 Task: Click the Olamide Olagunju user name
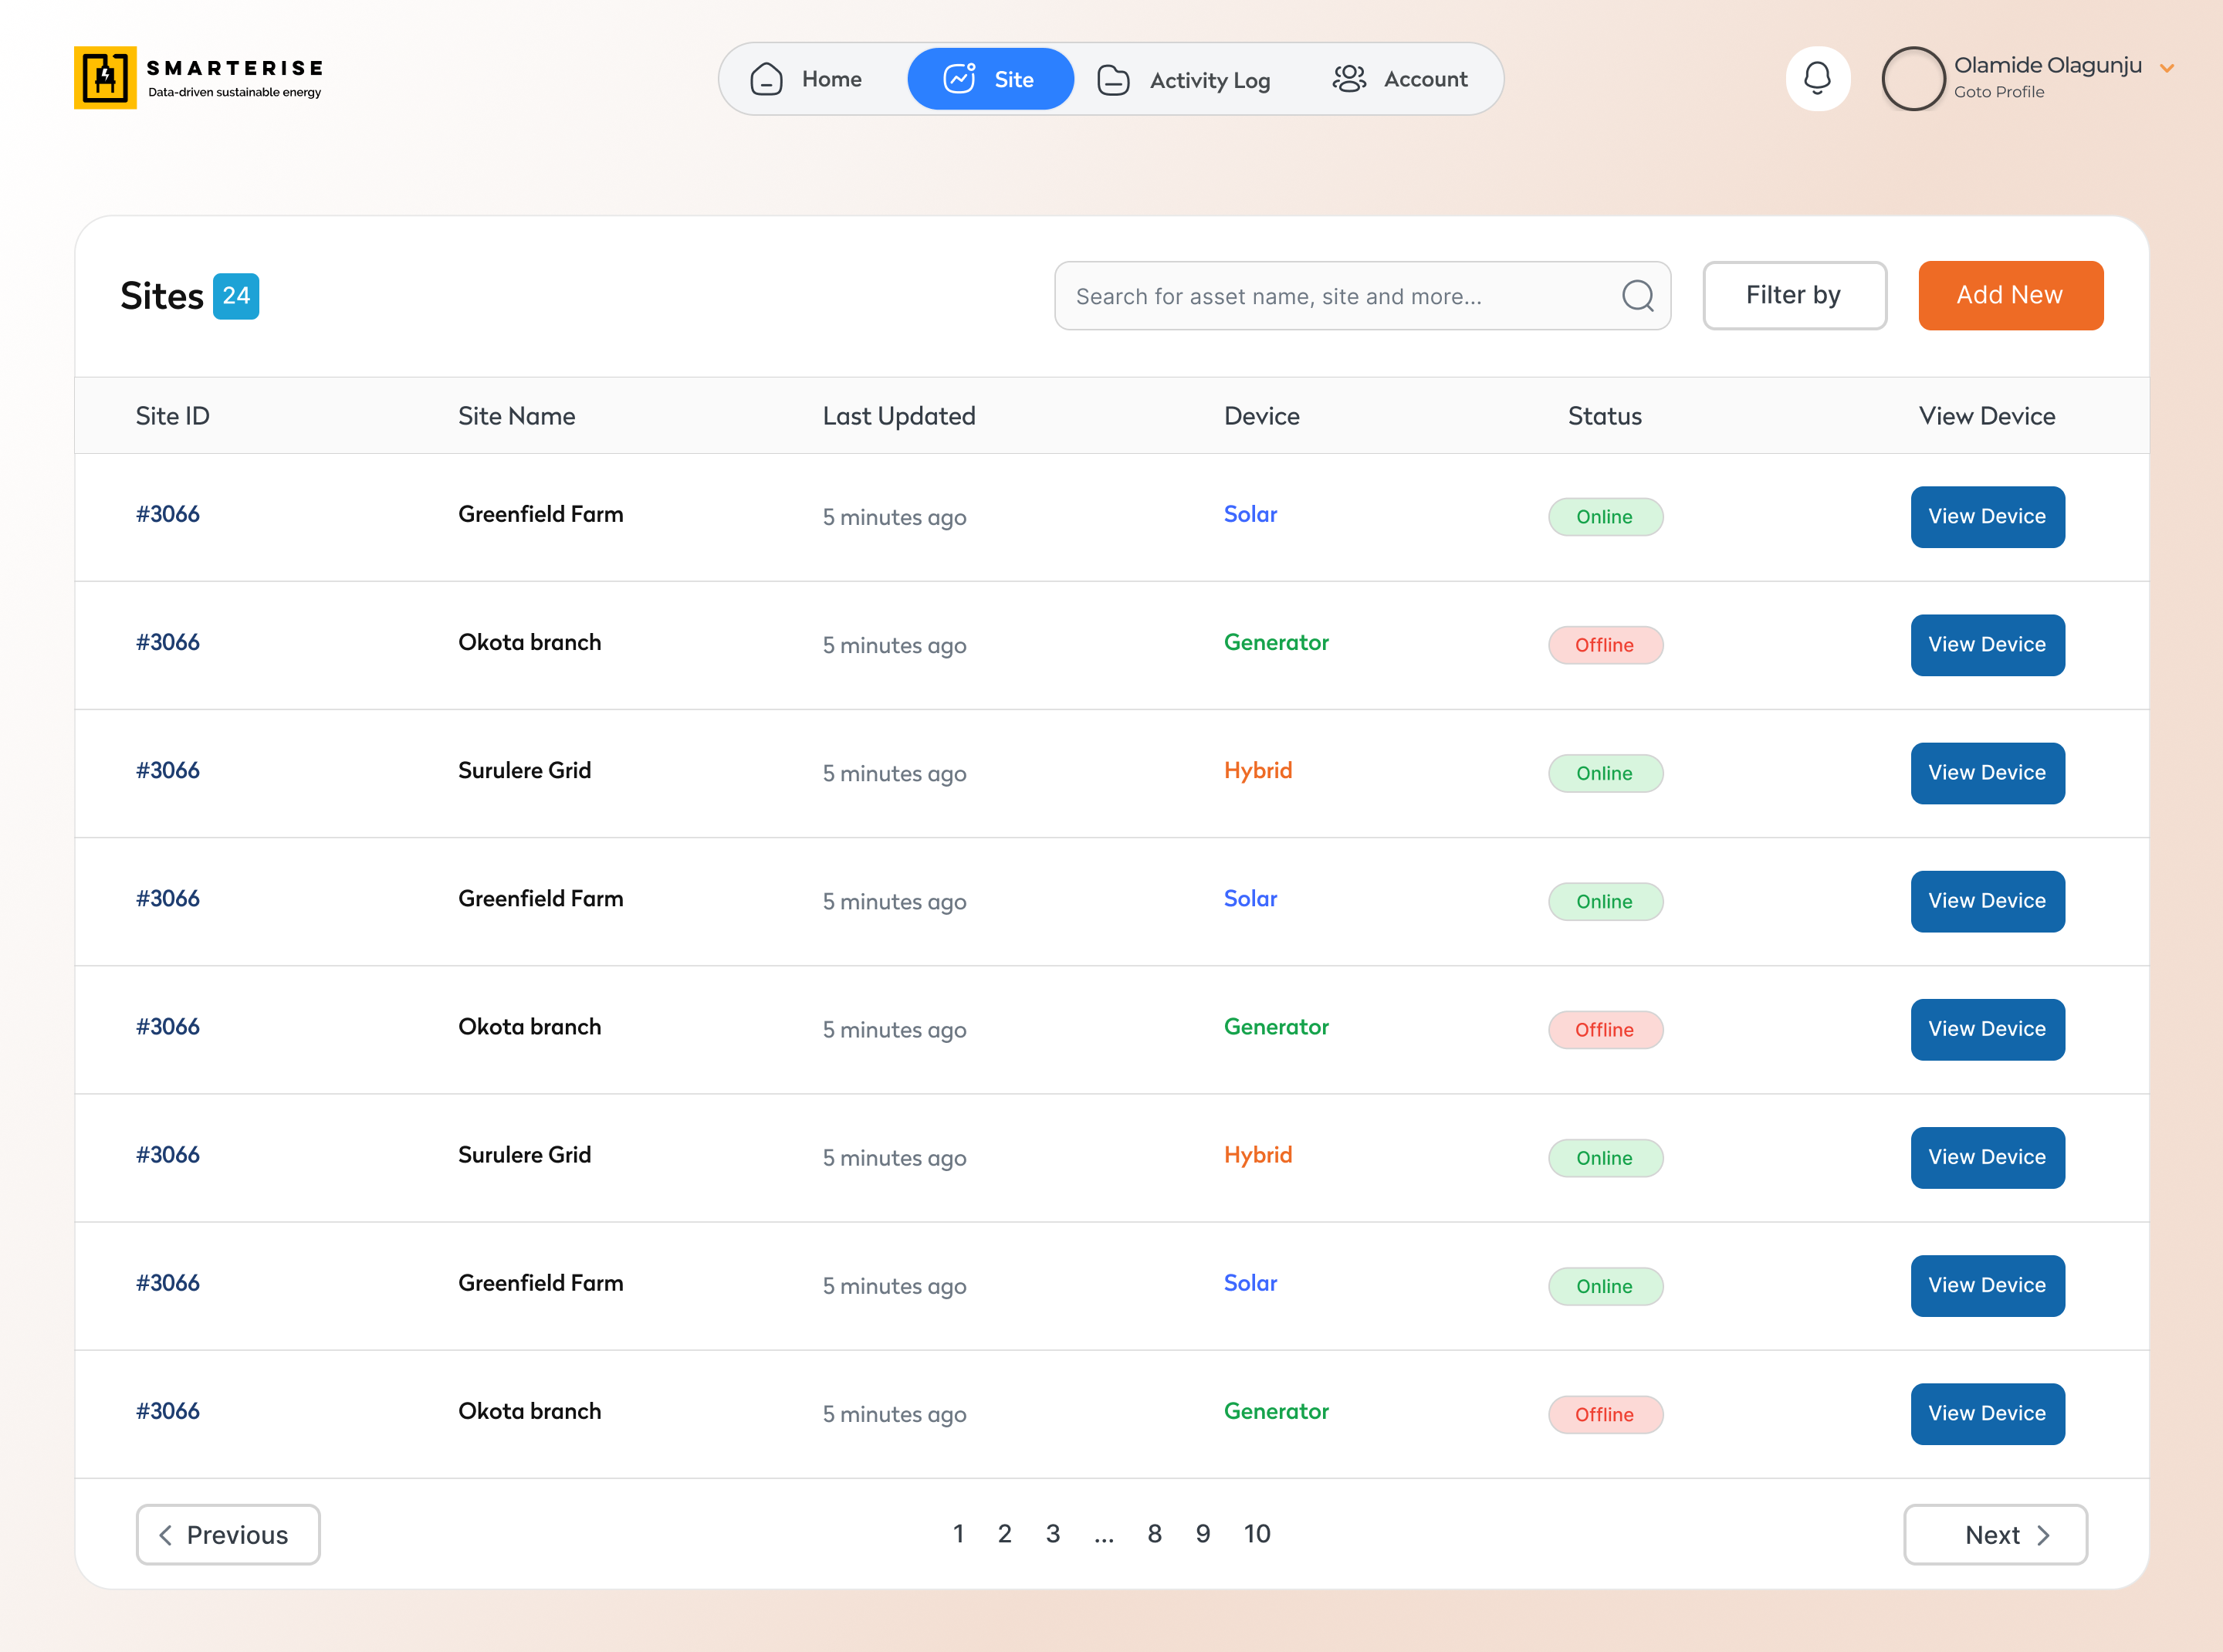point(2047,65)
